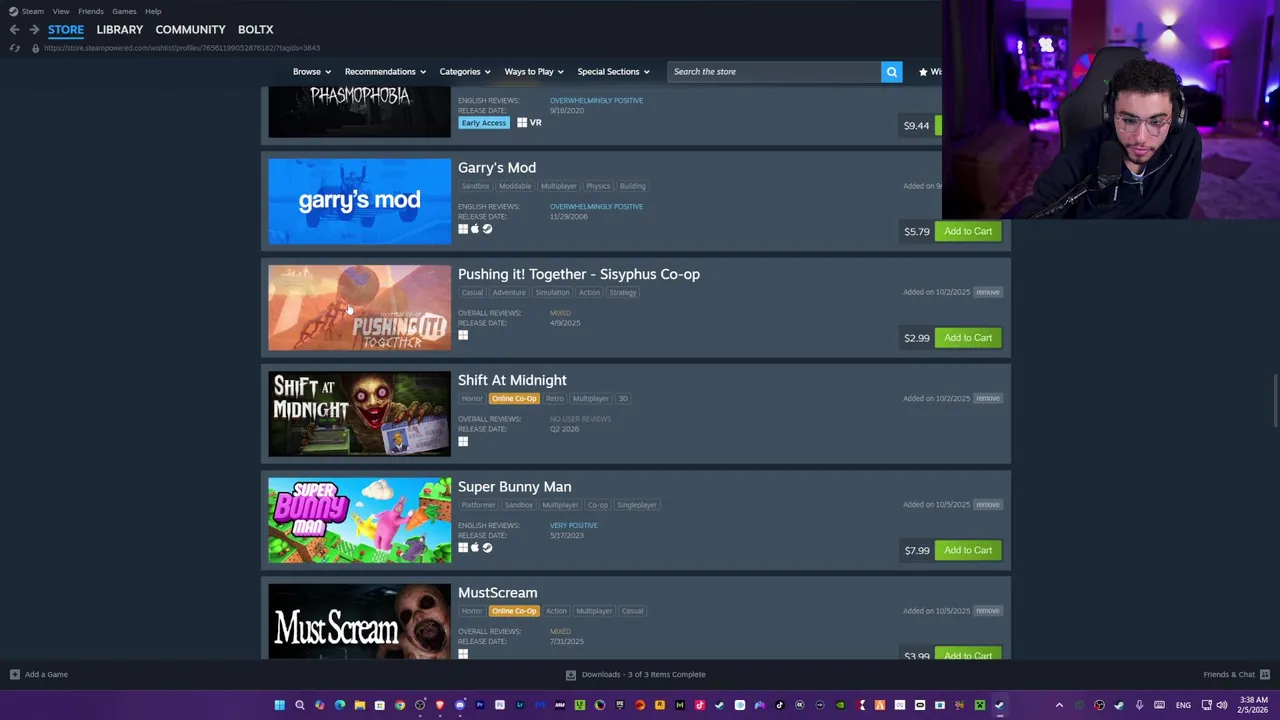Open the Shift At Midnight title link
Viewport: 1280px width, 720px height.
tap(512, 380)
